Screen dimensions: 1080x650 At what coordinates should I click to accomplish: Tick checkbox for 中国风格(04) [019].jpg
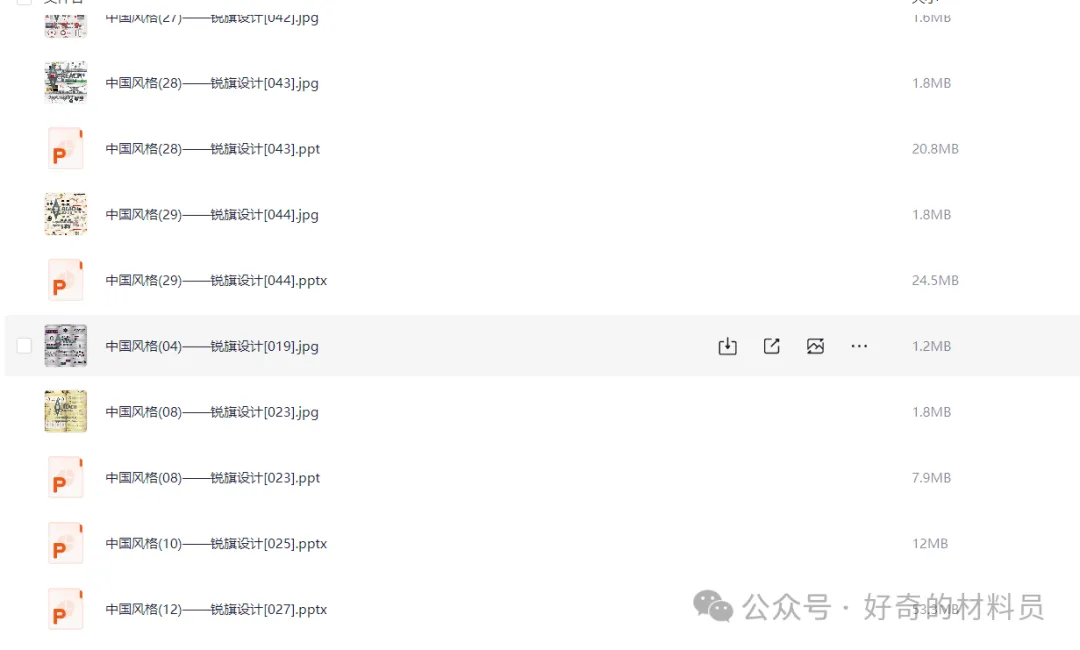pos(24,346)
